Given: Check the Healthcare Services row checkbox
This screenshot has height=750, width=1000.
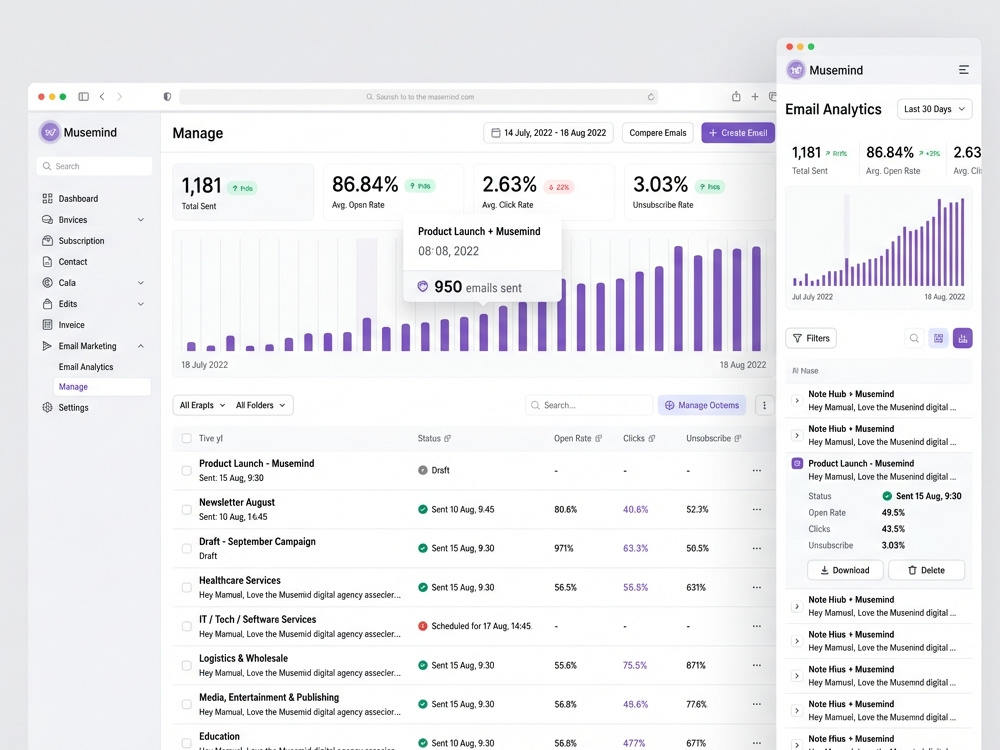Looking at the screenshot, I should coord(186,587).
